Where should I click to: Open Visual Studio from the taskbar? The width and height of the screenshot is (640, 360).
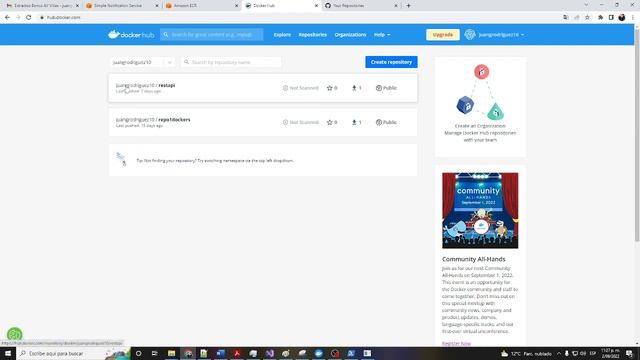(x=269, y=353)
